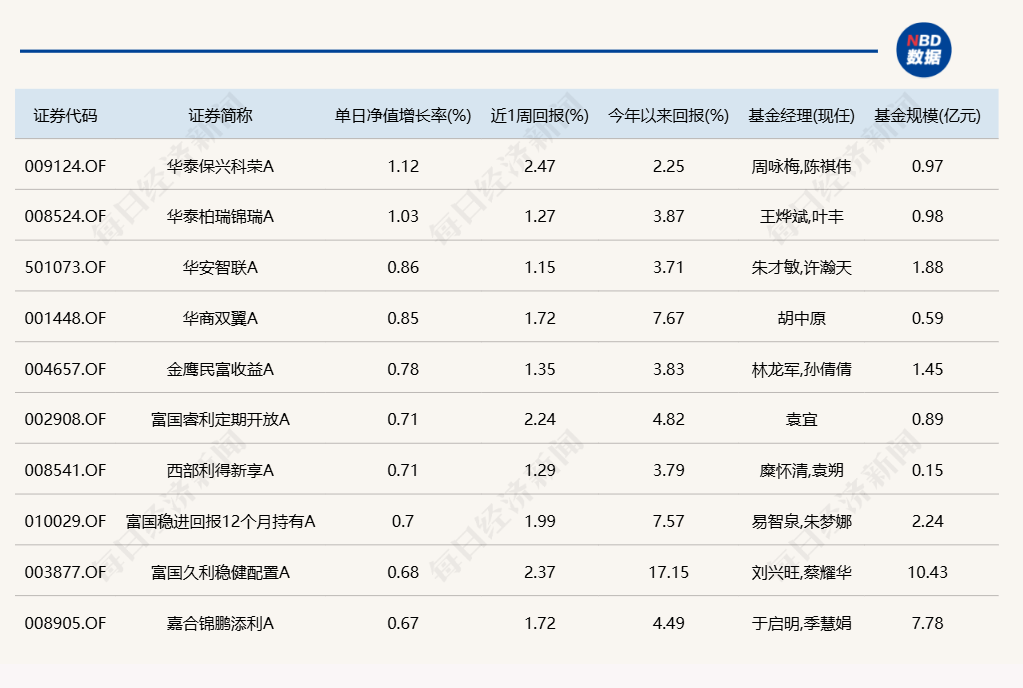The height and width of the screenshot is (688, 1023).
Task: Click the year-to-date return 17.15
Action: coord(668,572)
